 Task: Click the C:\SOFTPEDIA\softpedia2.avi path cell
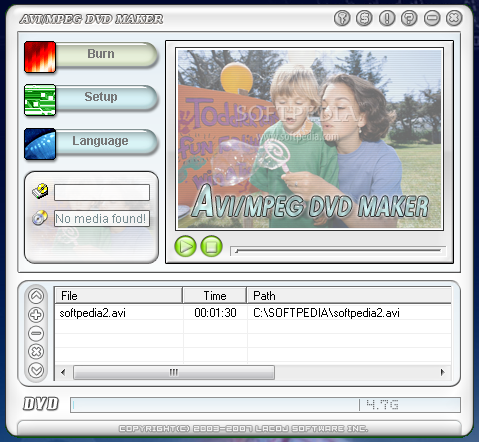[x=326, y=313]
